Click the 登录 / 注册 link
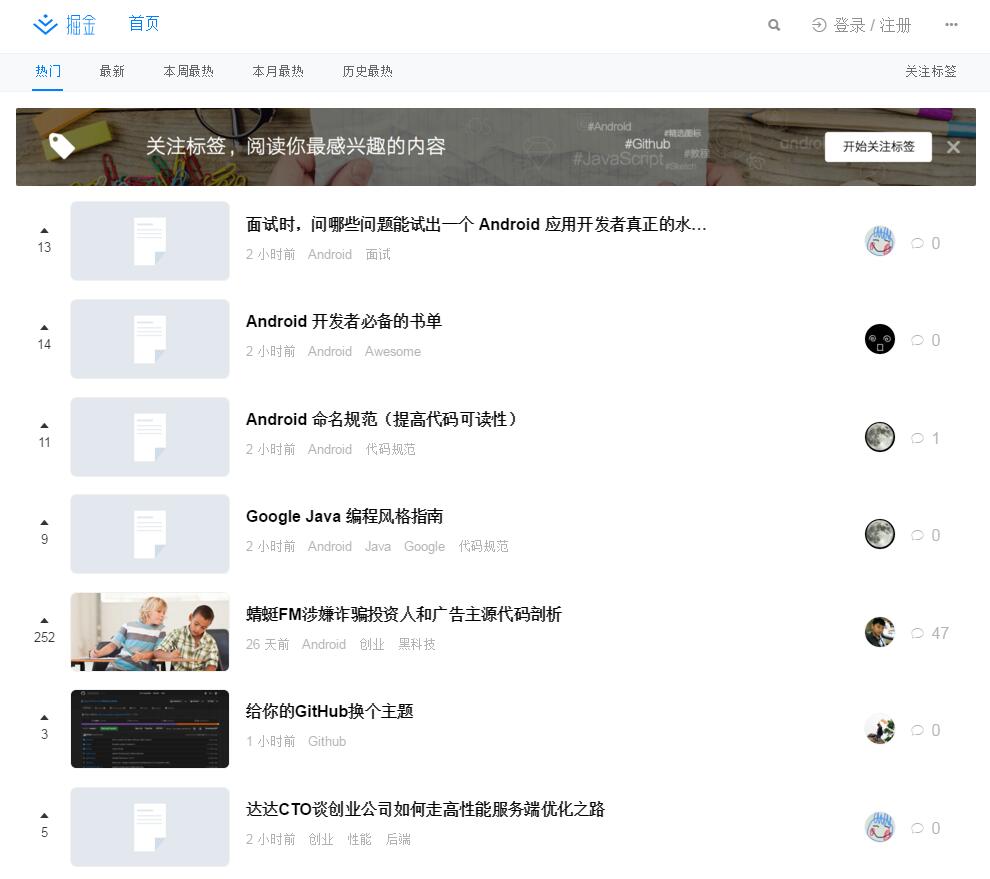 (862, 25)
